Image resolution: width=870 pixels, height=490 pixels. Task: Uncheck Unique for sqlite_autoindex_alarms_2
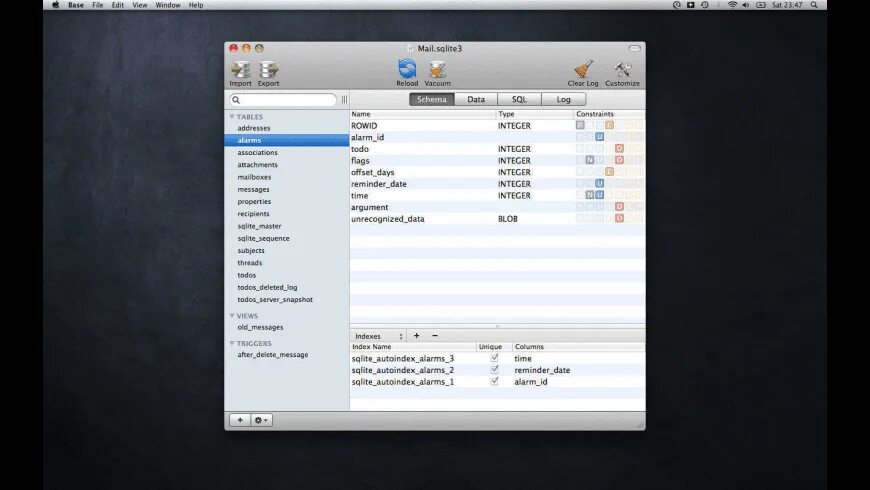point(494,370)
